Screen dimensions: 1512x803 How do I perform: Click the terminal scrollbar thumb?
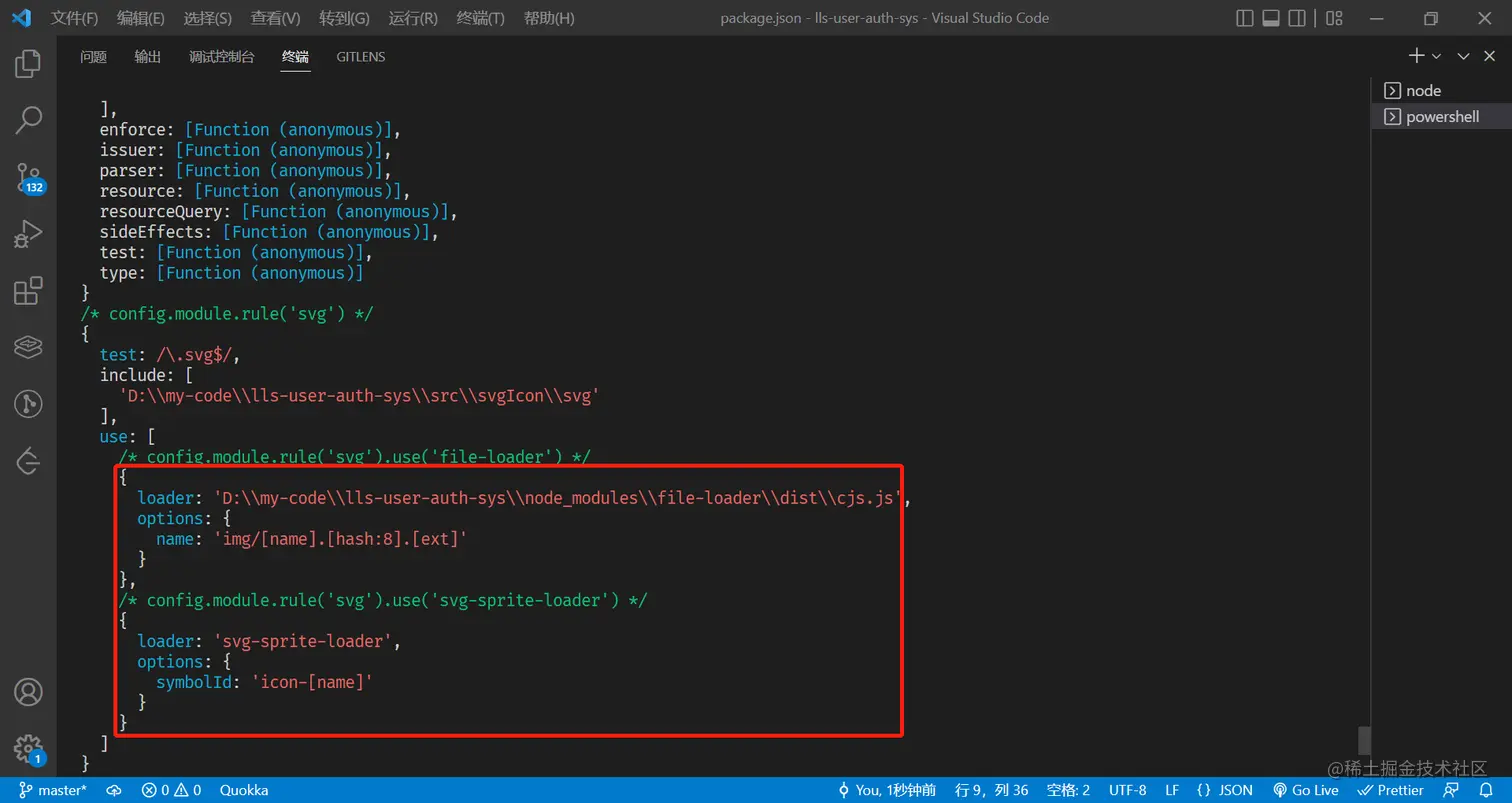pos(1364,740)
